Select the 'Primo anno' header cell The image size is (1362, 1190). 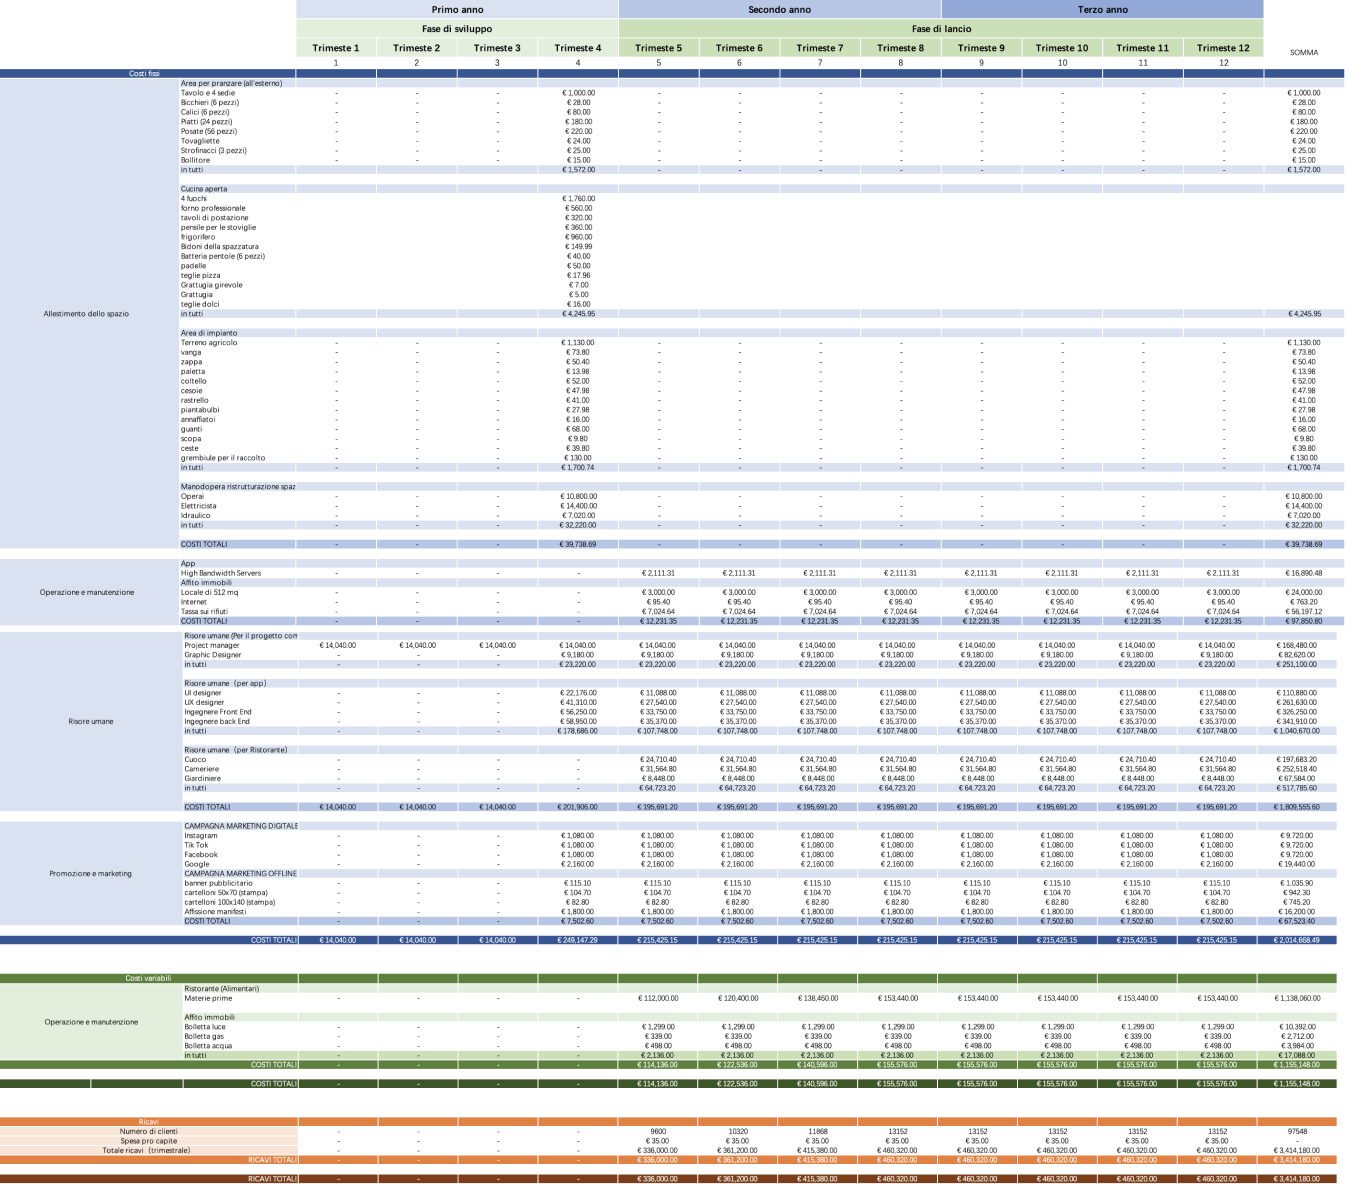[457, 9]
